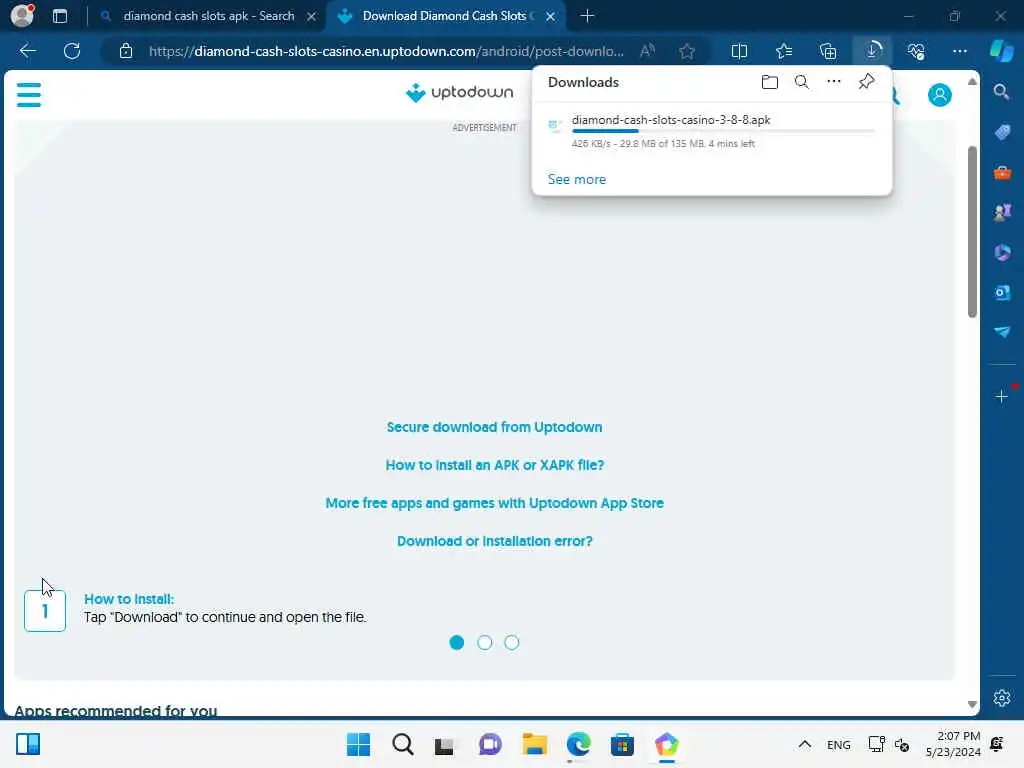
Task: Open Windows taskbar Search
Action: coord(402,744)
